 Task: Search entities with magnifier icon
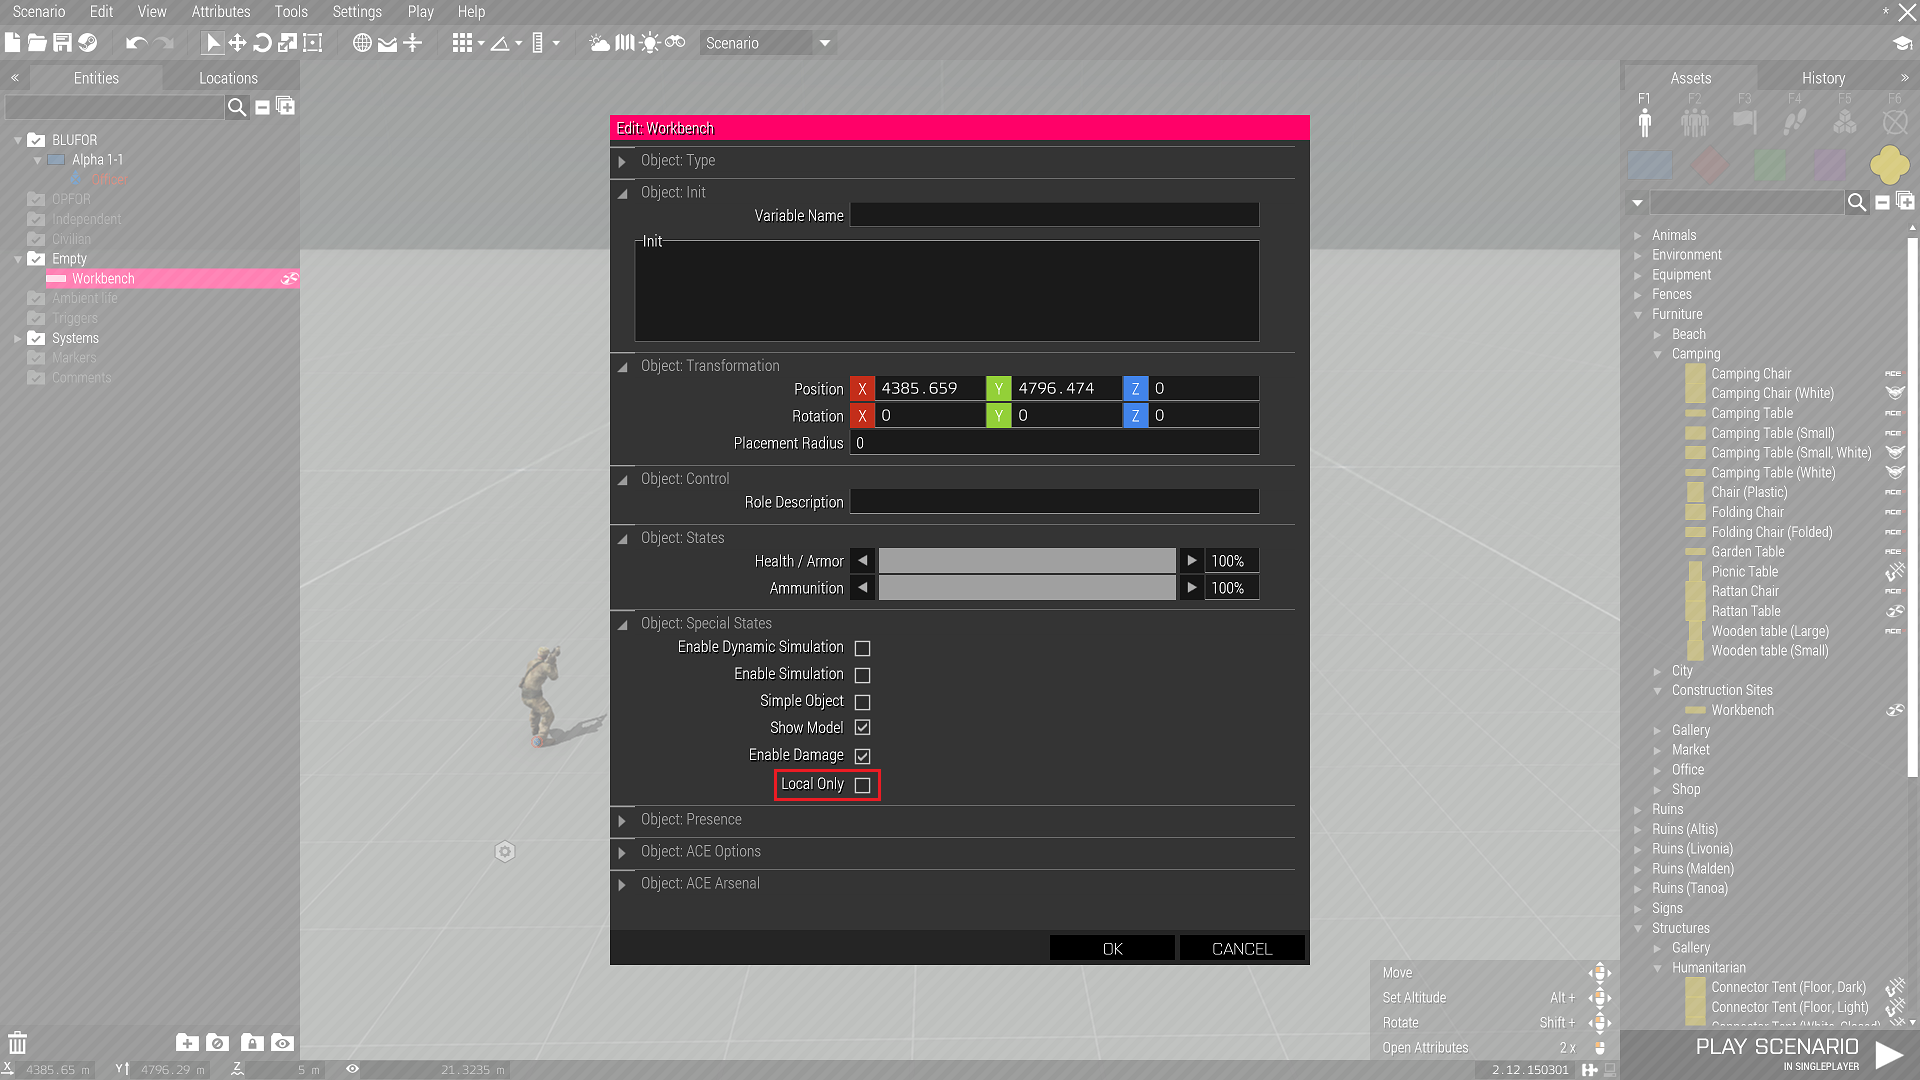click(237, 107)
